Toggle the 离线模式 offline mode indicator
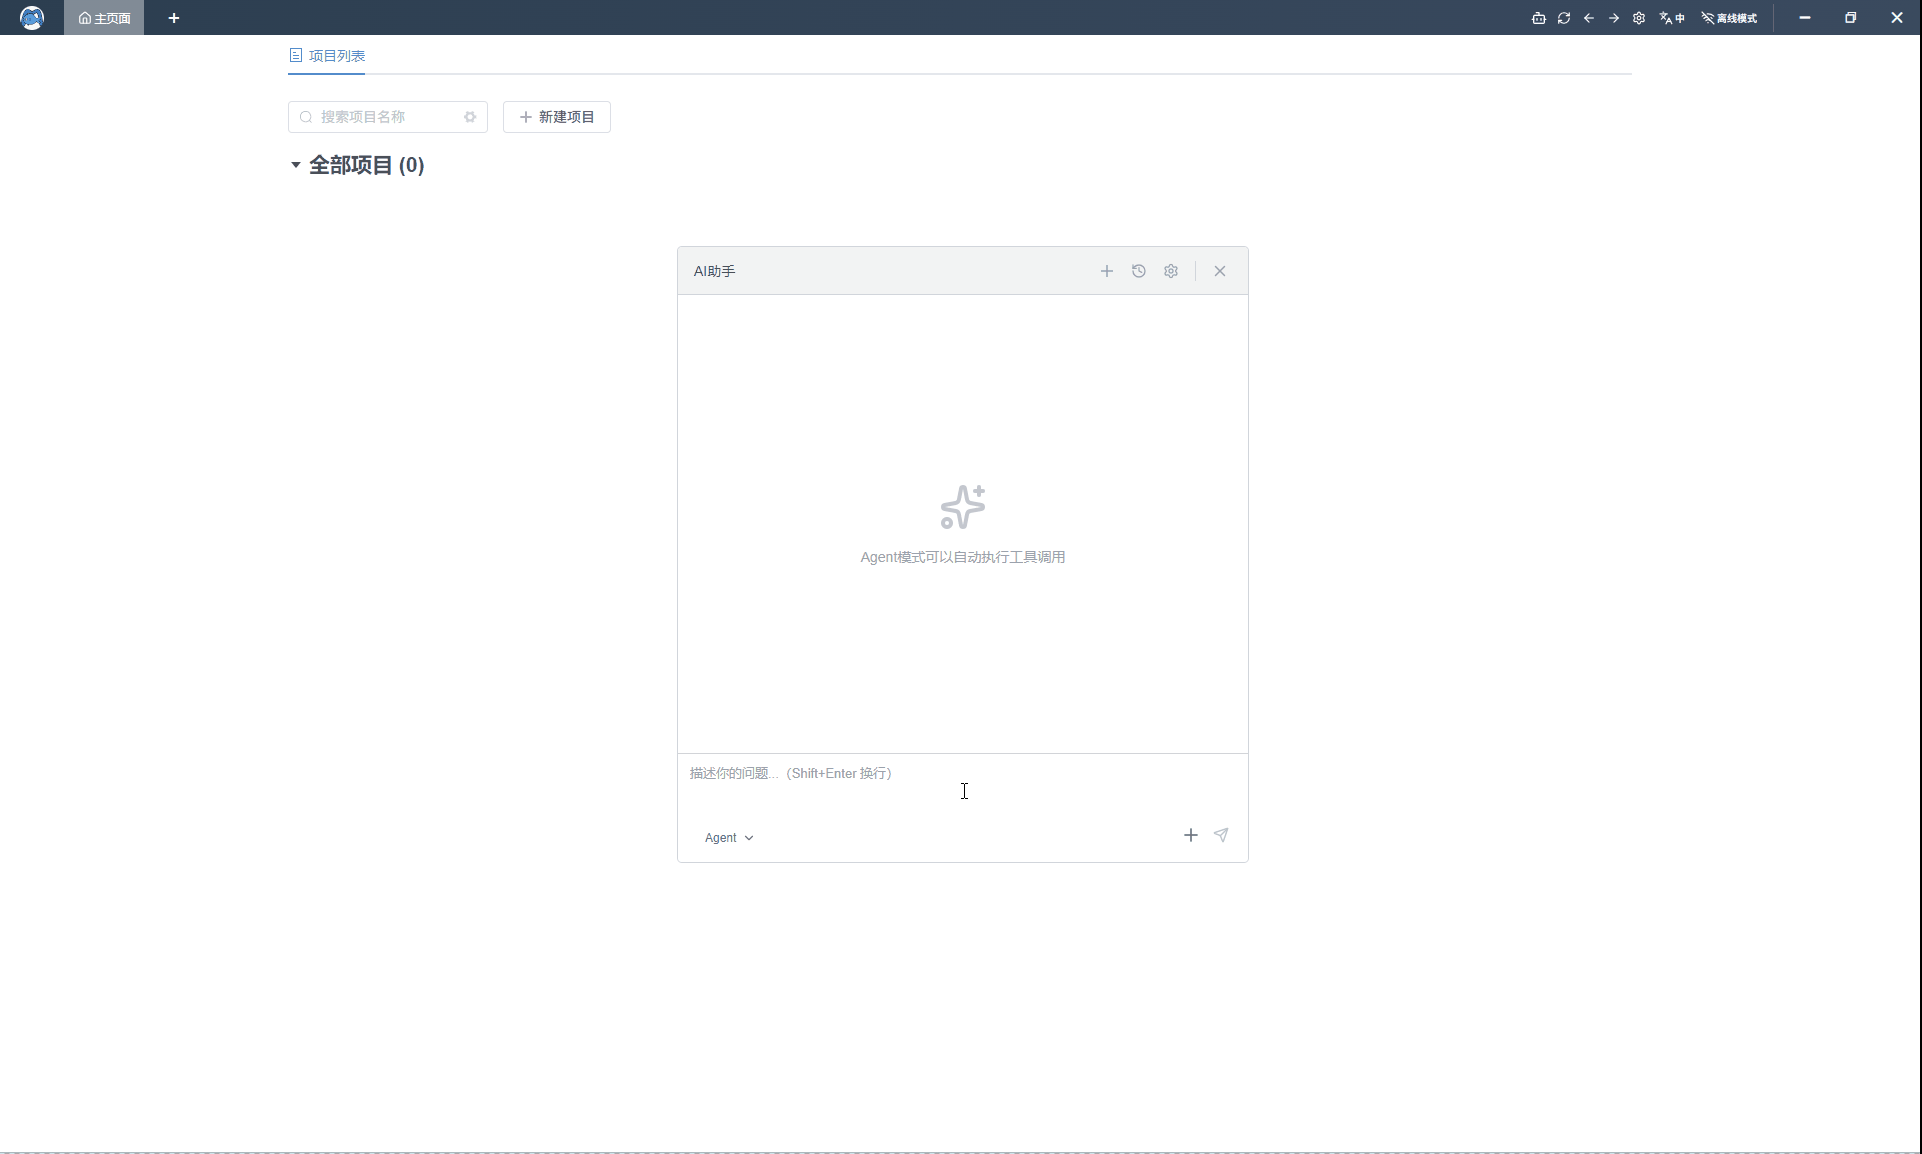Image resolution: width=1922 pixels, height=1154 pixels. click(x=1730, y=18)
